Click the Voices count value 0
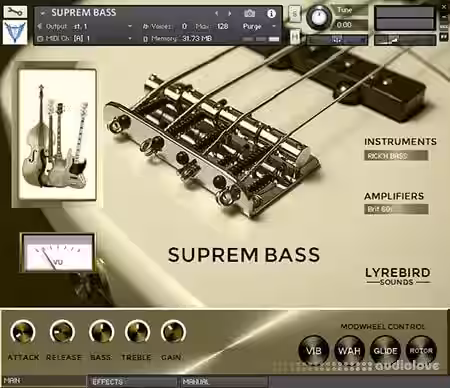Image resolution: width=450 pixels, height=388 pixels. [x=184, y=26]
